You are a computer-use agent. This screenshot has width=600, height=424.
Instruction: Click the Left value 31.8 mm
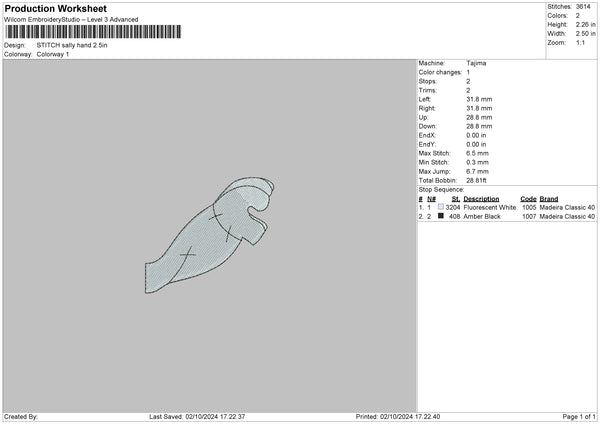(479, 99)
